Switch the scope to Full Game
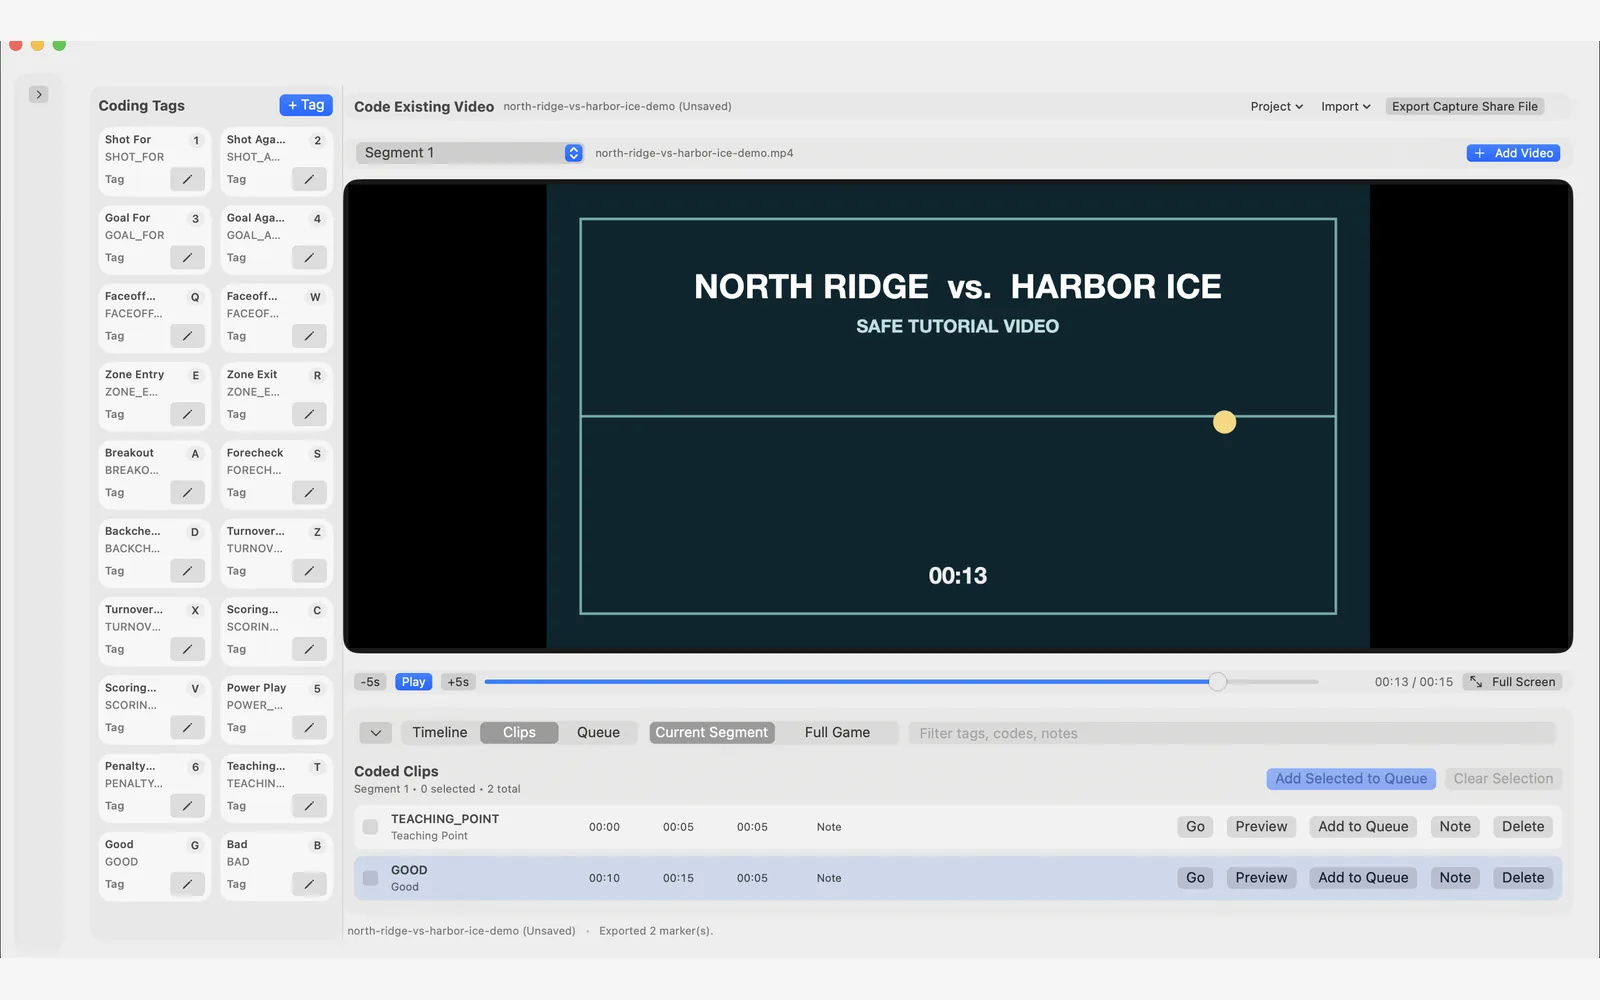 pos(837,733)
